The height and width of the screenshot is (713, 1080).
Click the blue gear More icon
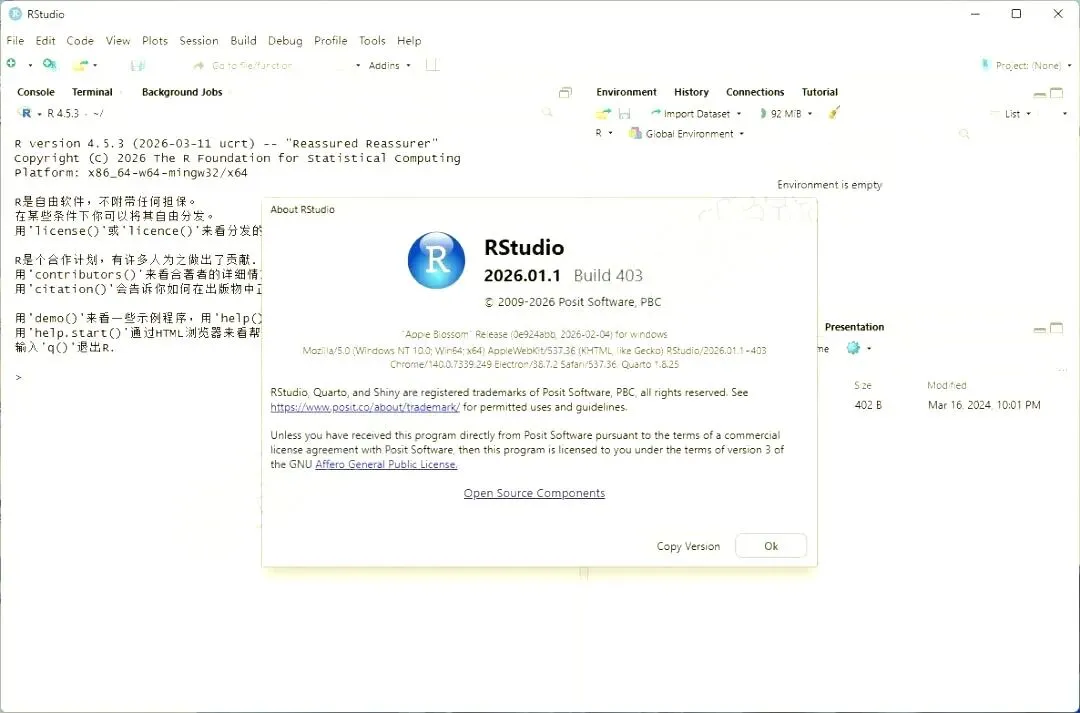tap(853, 348)
